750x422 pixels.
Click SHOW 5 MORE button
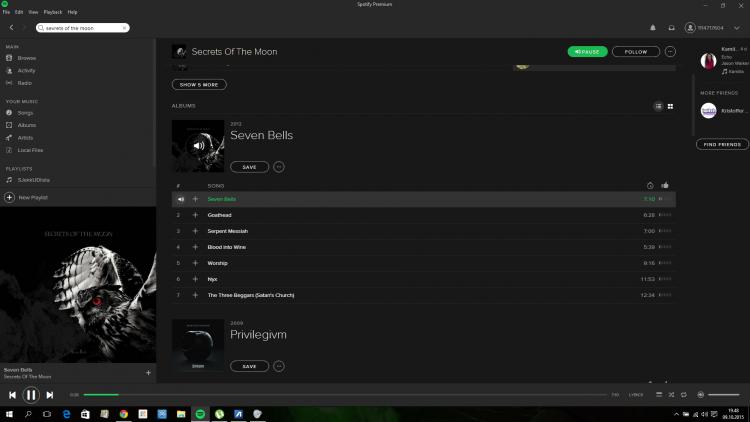(199, 85)
